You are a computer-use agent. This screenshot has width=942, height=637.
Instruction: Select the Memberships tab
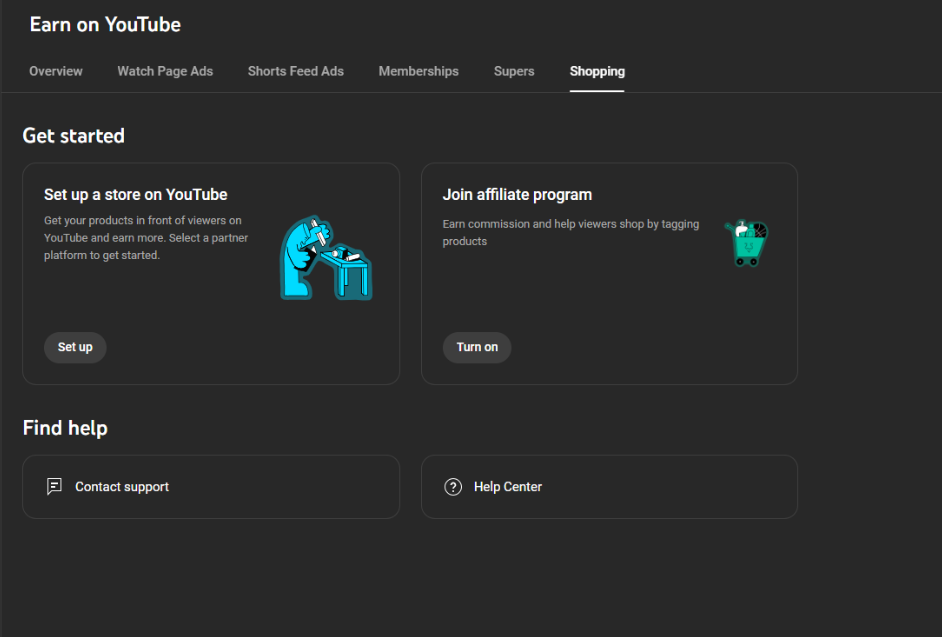pos(419,72)
